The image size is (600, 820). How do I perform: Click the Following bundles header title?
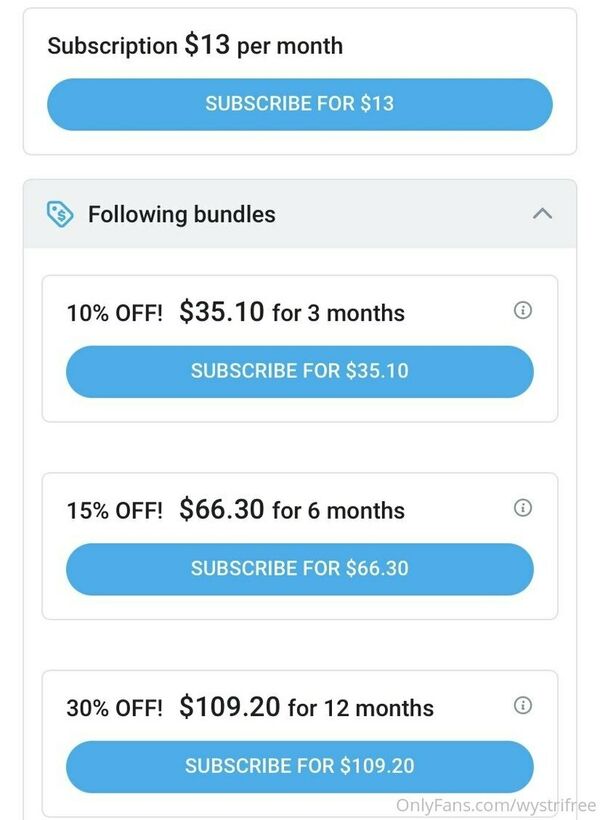[x=182, y=214]
